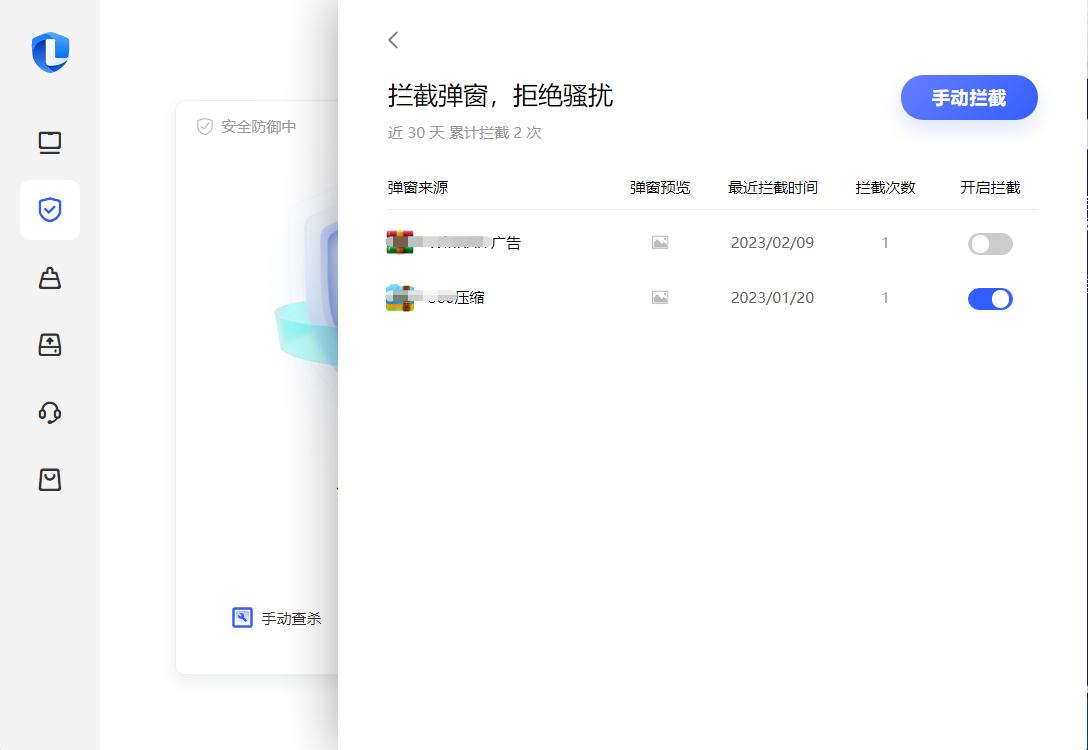Select the 最近拦截时间 column header

pos(771,186)
